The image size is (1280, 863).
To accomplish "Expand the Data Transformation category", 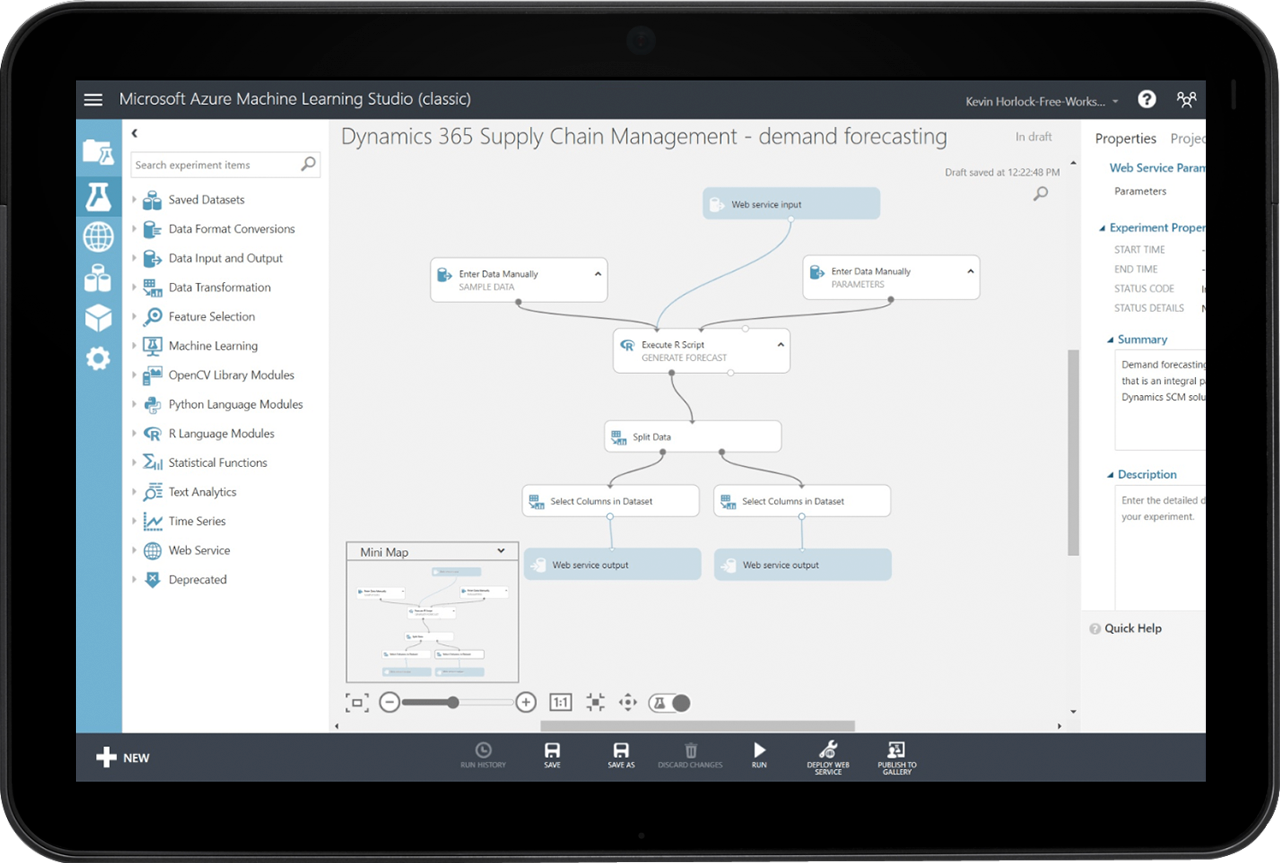I will (x=135, y=287).
